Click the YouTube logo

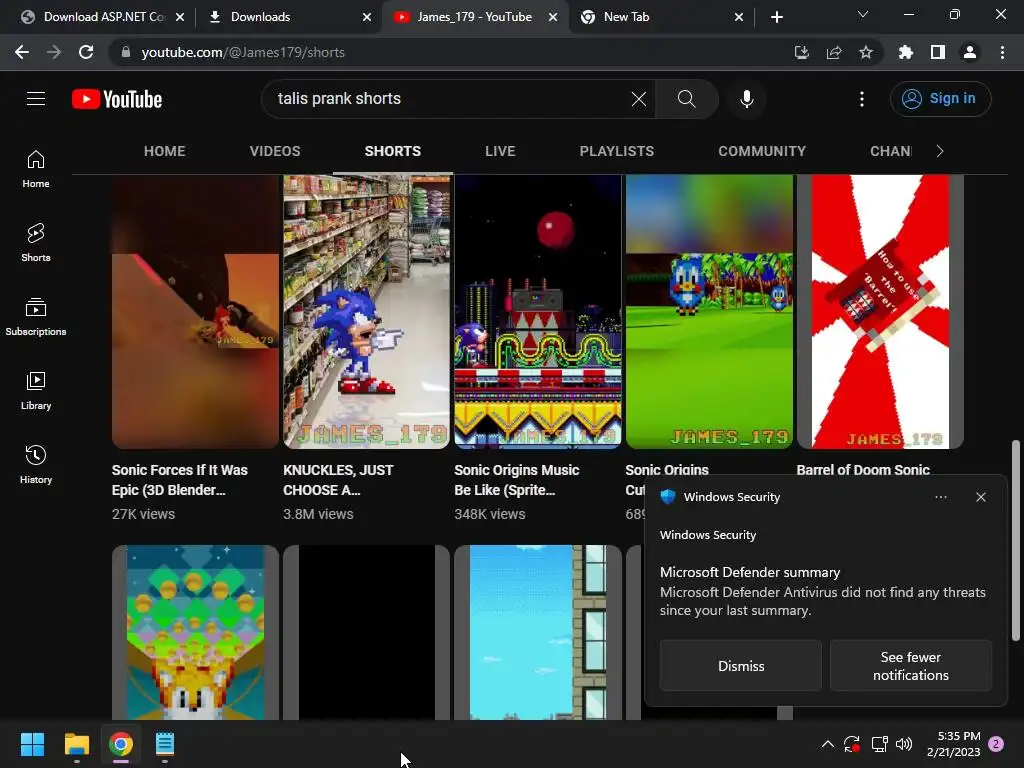pyautogui.click(x=117, y=99)
